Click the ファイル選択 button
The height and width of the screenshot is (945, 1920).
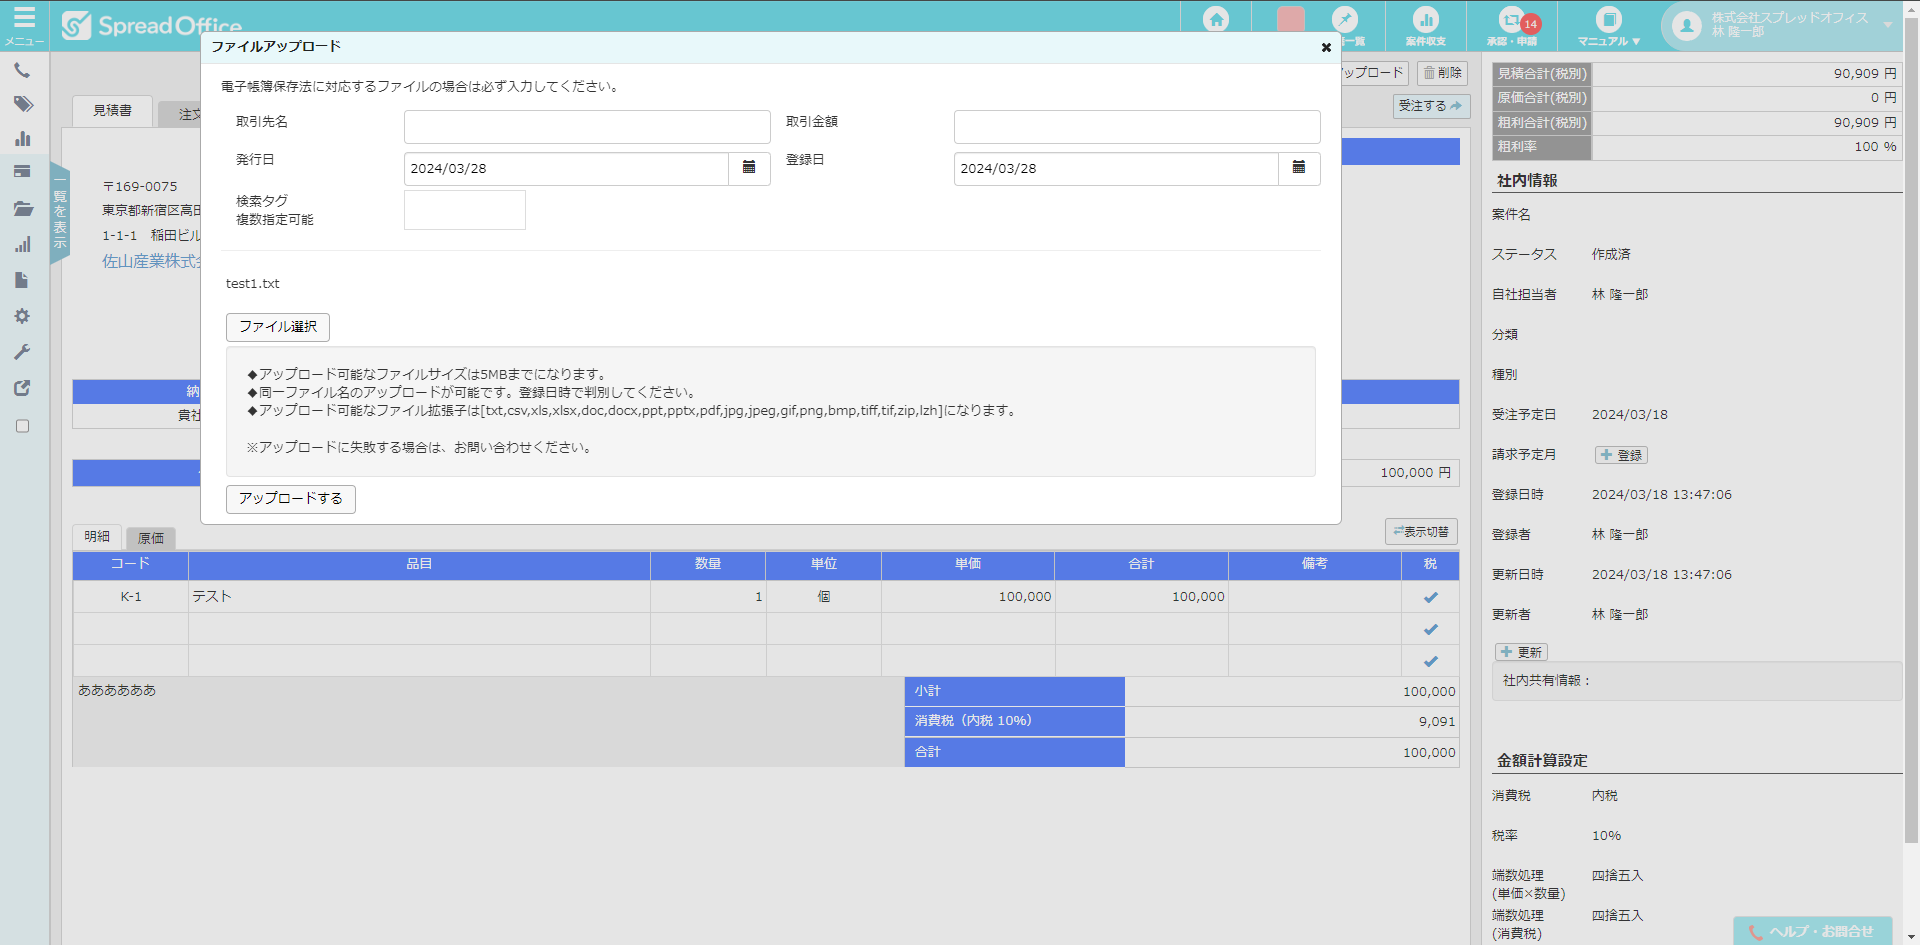pos(278,327)
